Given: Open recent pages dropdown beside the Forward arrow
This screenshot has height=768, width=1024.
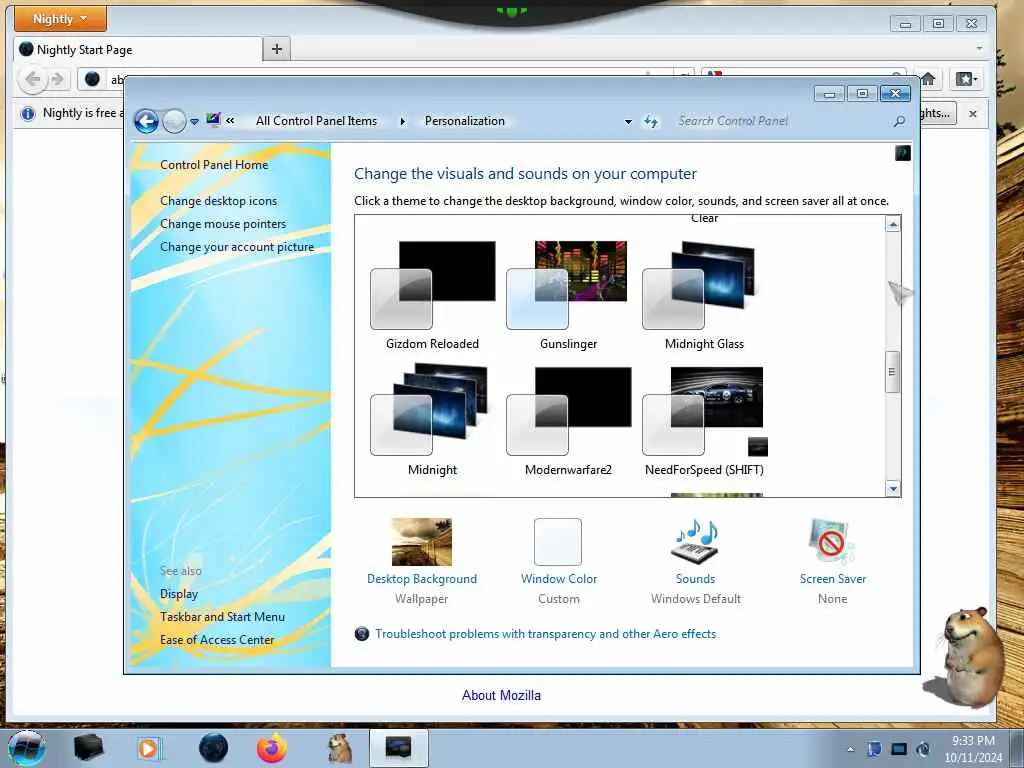Looking at the screenshot, I should (194, 121).
